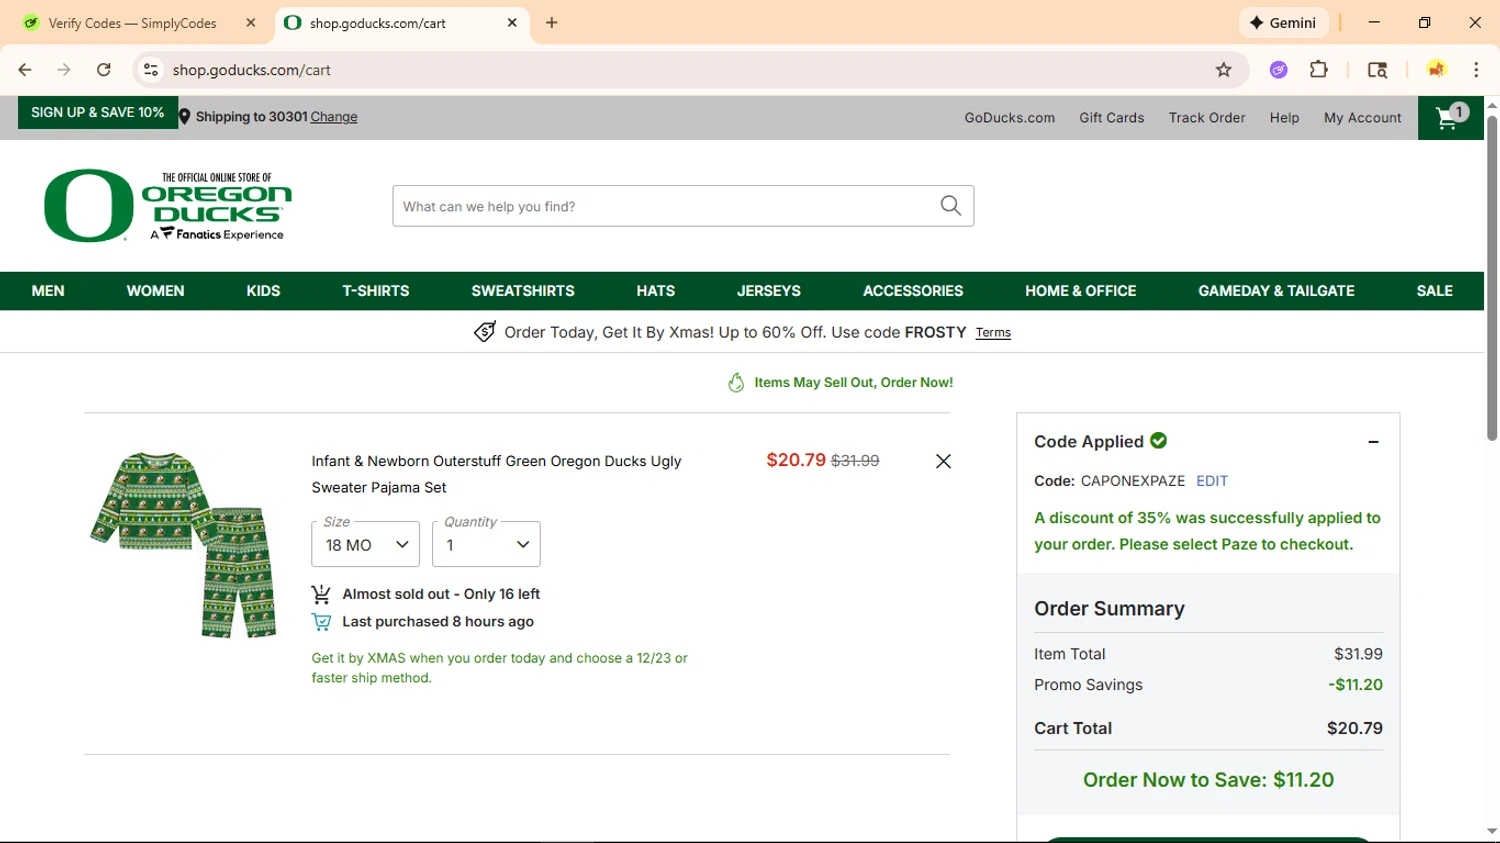The image size is (1500, 843).
Task: View promo Terms link
Action: click(x=993, y=332)
